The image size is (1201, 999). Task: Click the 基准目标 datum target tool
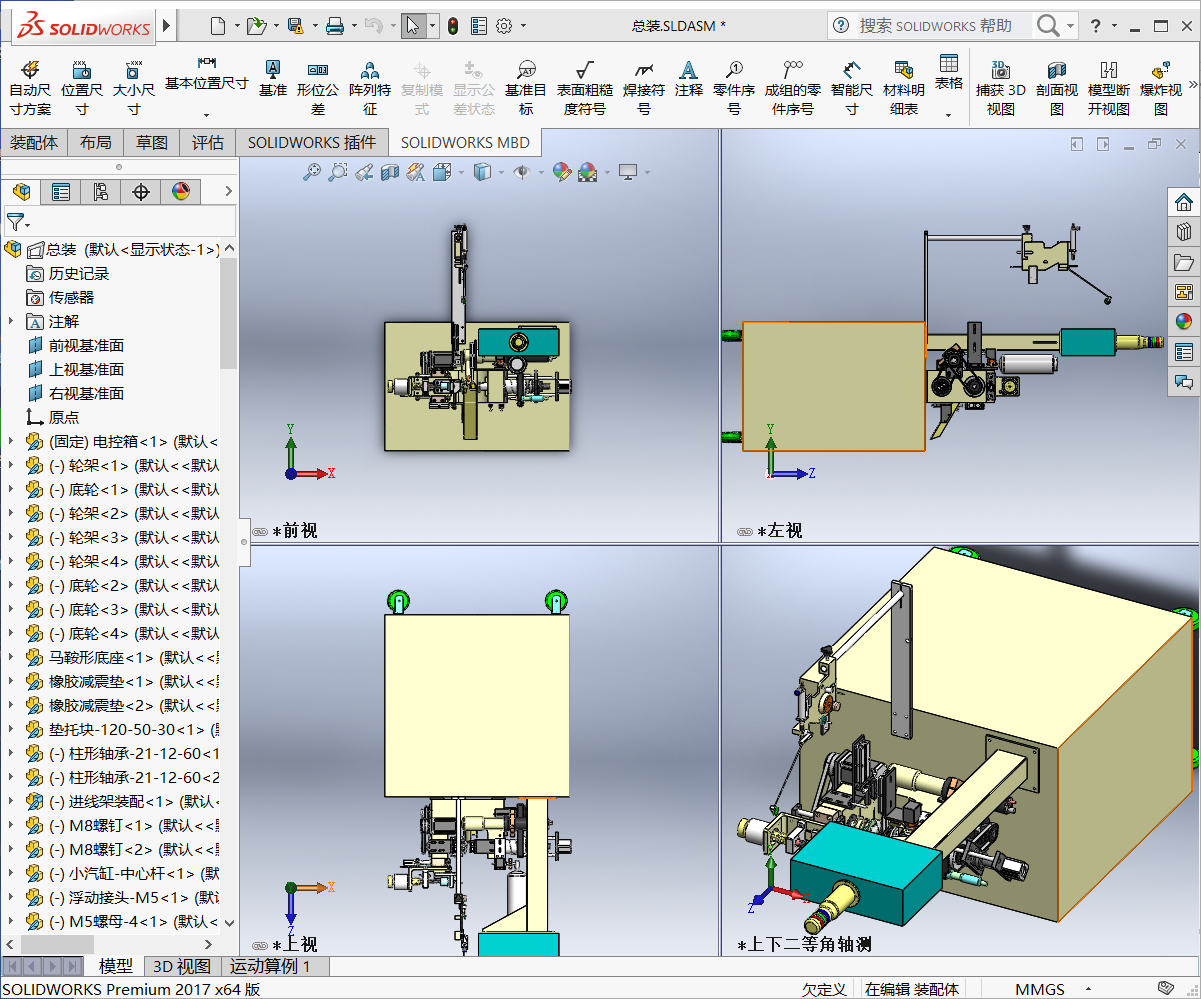click(x=526, y=86)
